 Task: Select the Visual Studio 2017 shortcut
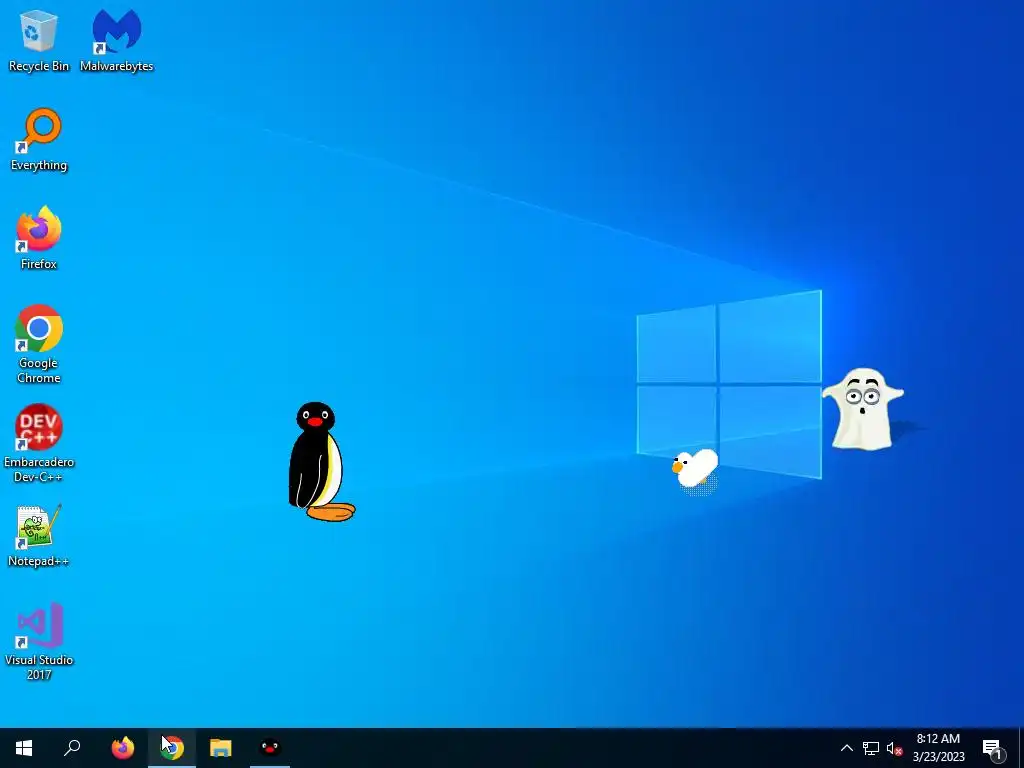click(39, 641)
